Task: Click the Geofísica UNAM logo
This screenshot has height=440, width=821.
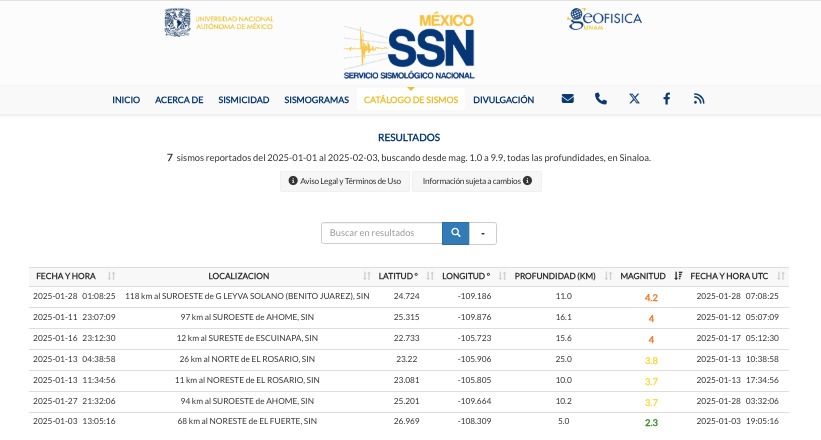Action: point(605,19)
